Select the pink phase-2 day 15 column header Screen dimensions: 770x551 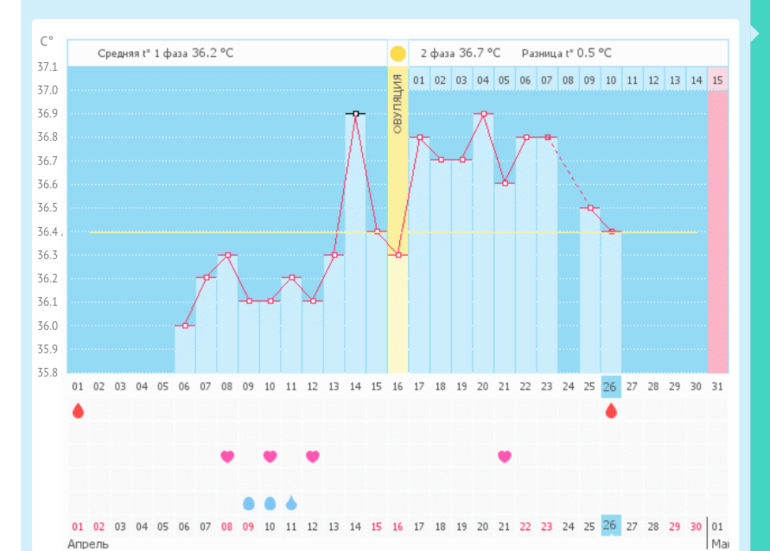pyautogui.click(x=717, y=79)
